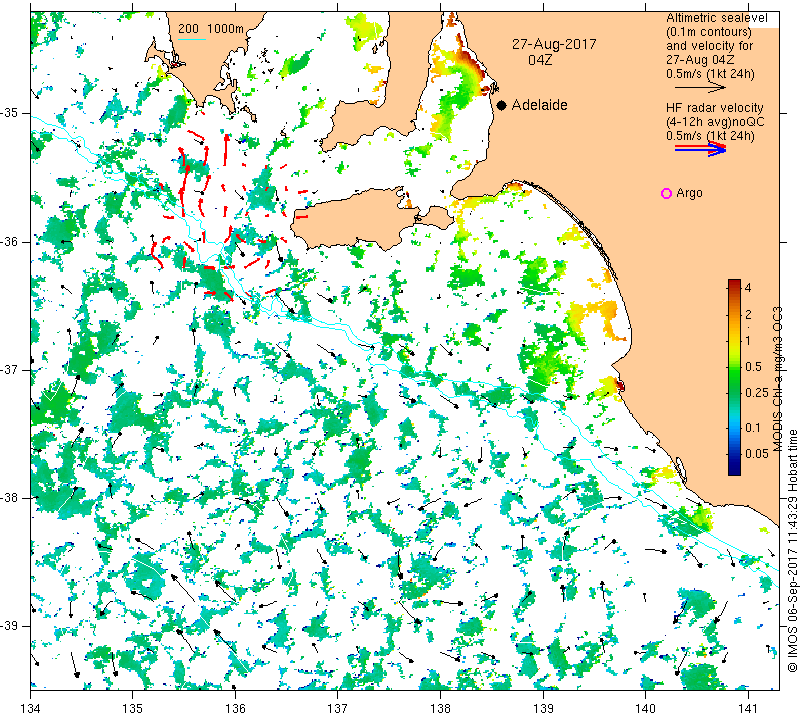Click the cyan 200 1000m contour legend line
800x720 pixels.
pos(192,39)
